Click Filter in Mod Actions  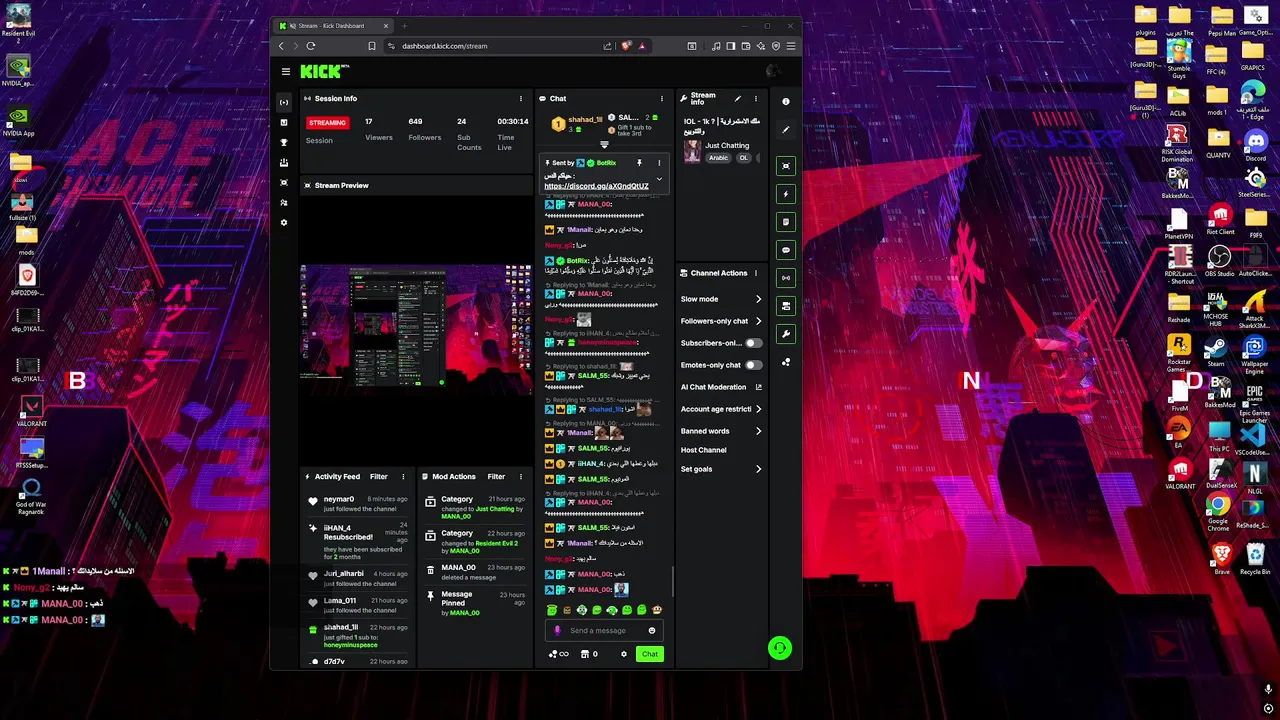[496, 477]
